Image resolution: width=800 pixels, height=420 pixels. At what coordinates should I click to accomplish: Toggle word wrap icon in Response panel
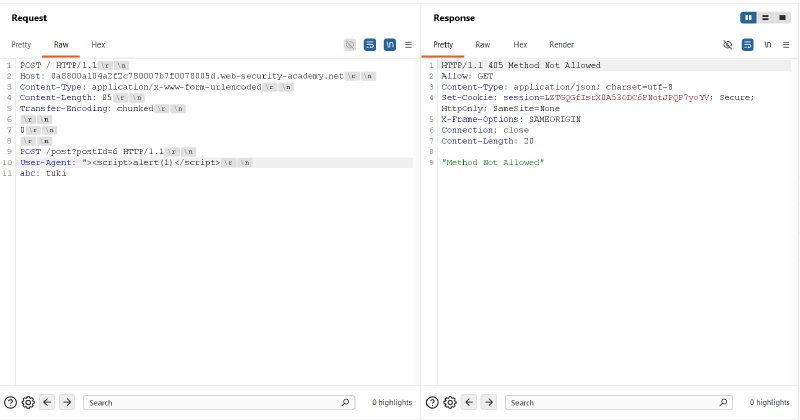tap(747, 45)
